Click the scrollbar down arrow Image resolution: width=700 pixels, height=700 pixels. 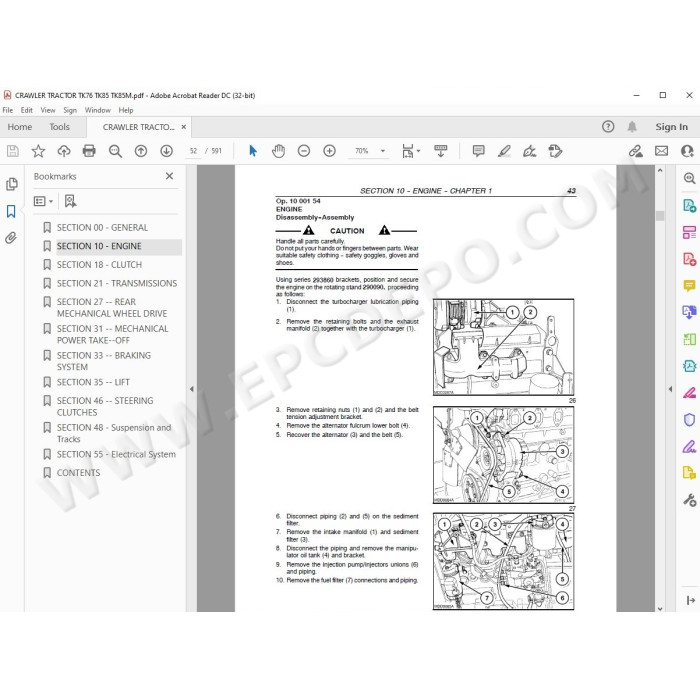coord(660,608)
